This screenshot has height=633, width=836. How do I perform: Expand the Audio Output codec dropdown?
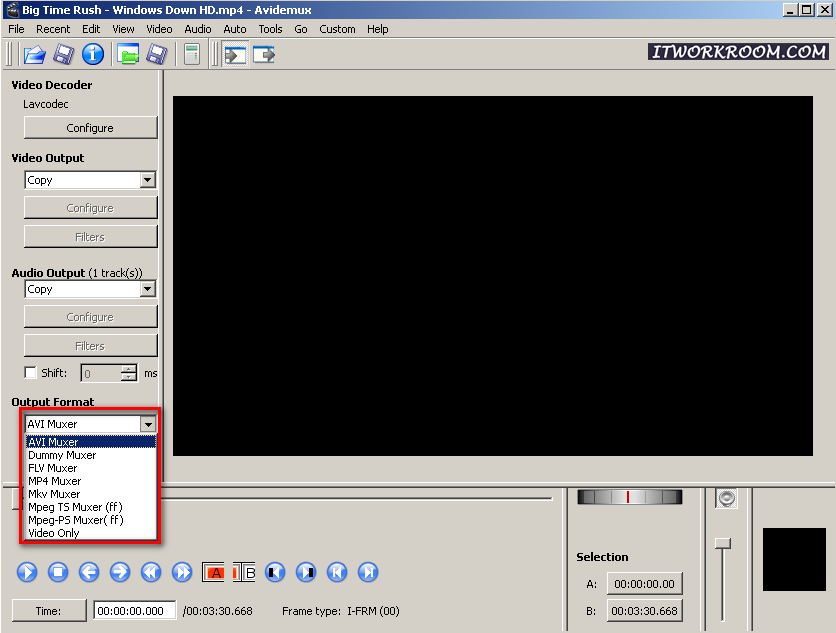[148, 289]
